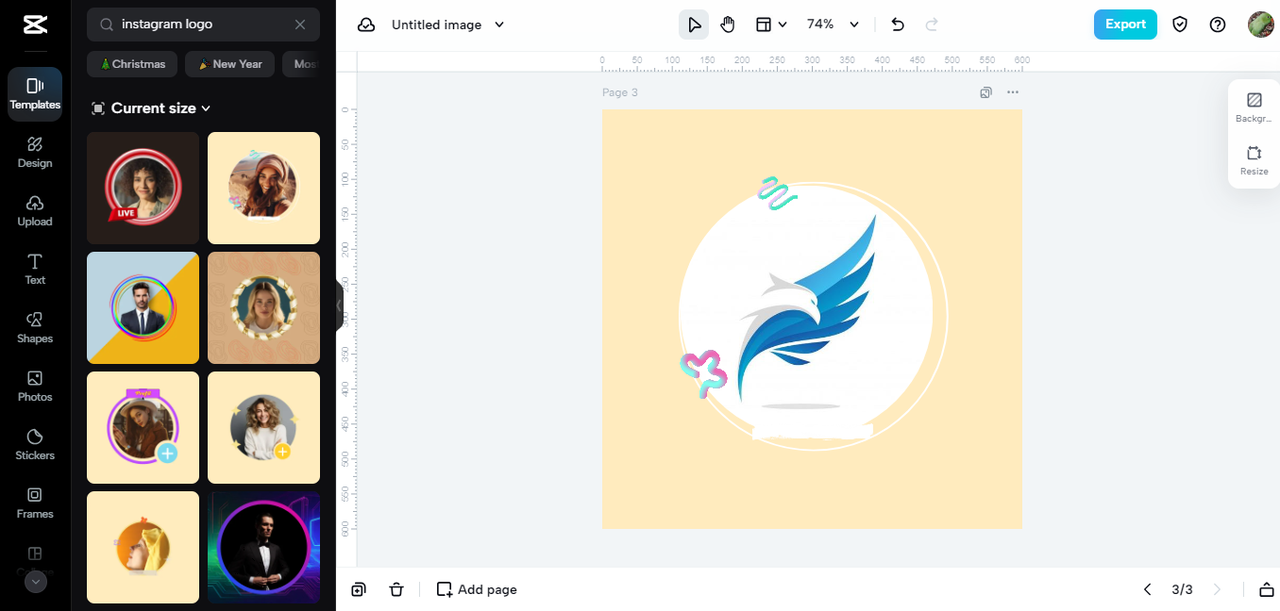Image resolution: width=1280 pixels, height=611 pixels.
Task: Redo the last action
Action: pos(932,24)
